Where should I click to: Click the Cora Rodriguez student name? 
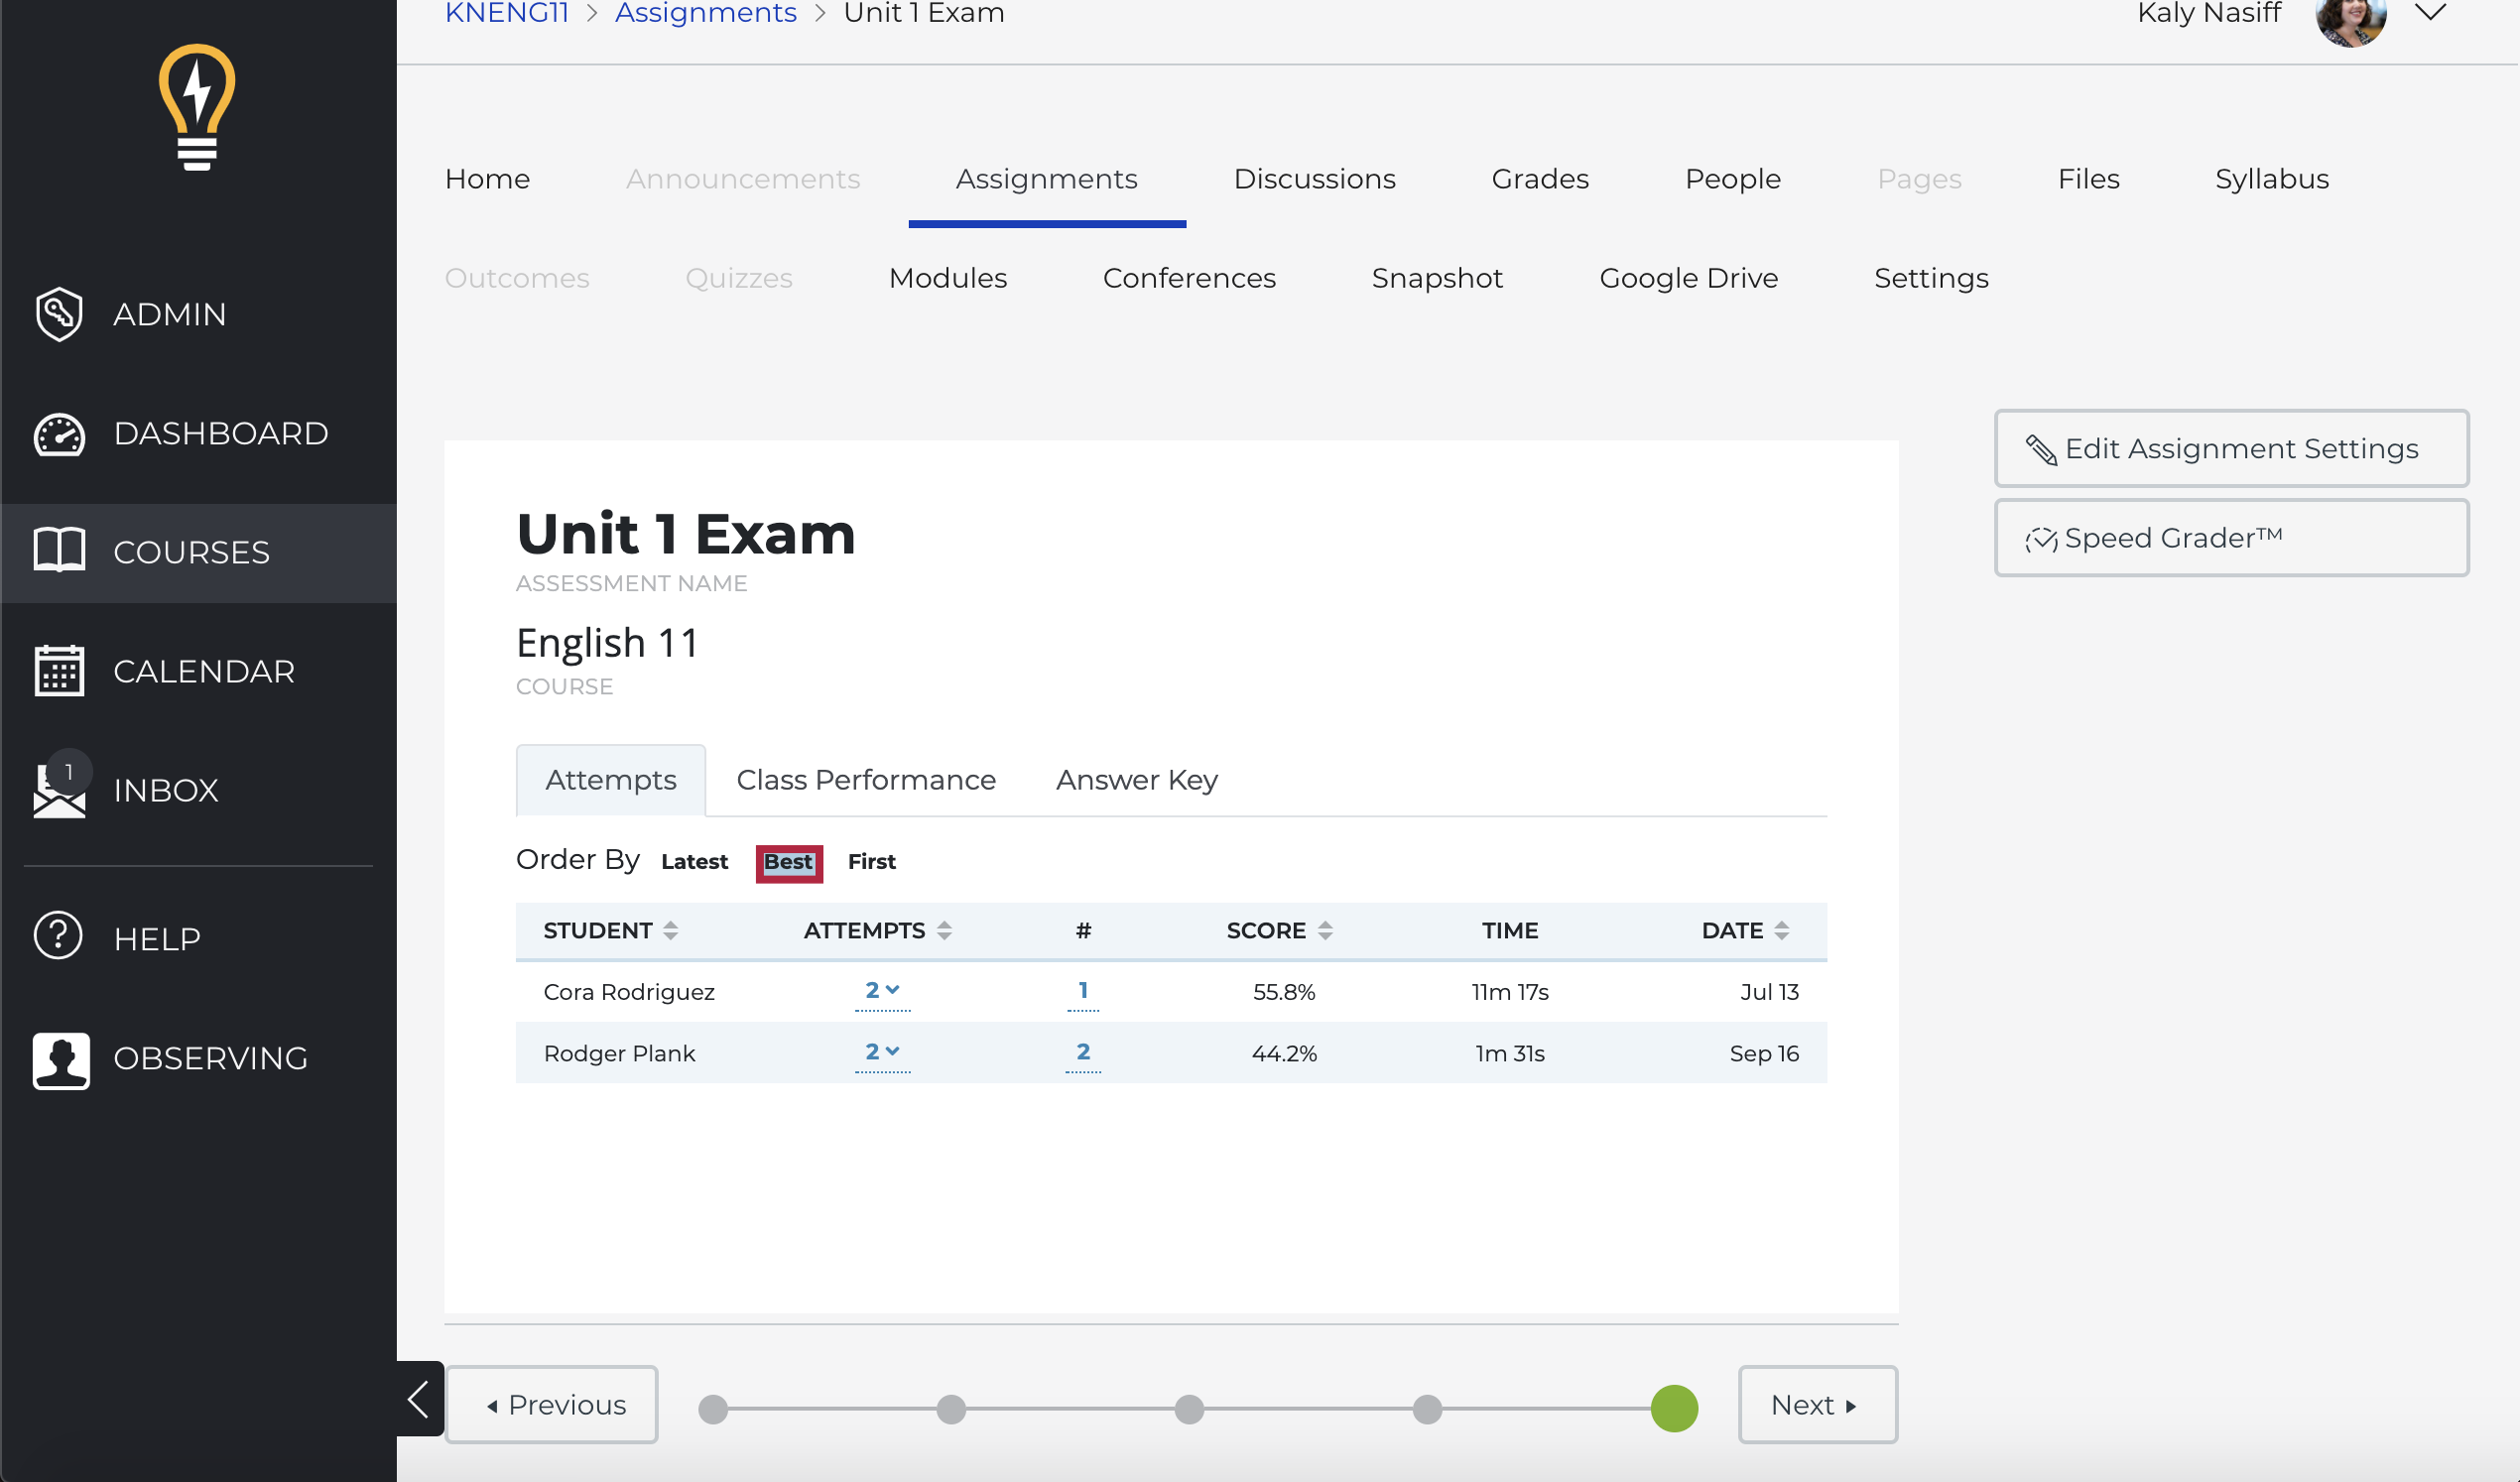point(629,992)
